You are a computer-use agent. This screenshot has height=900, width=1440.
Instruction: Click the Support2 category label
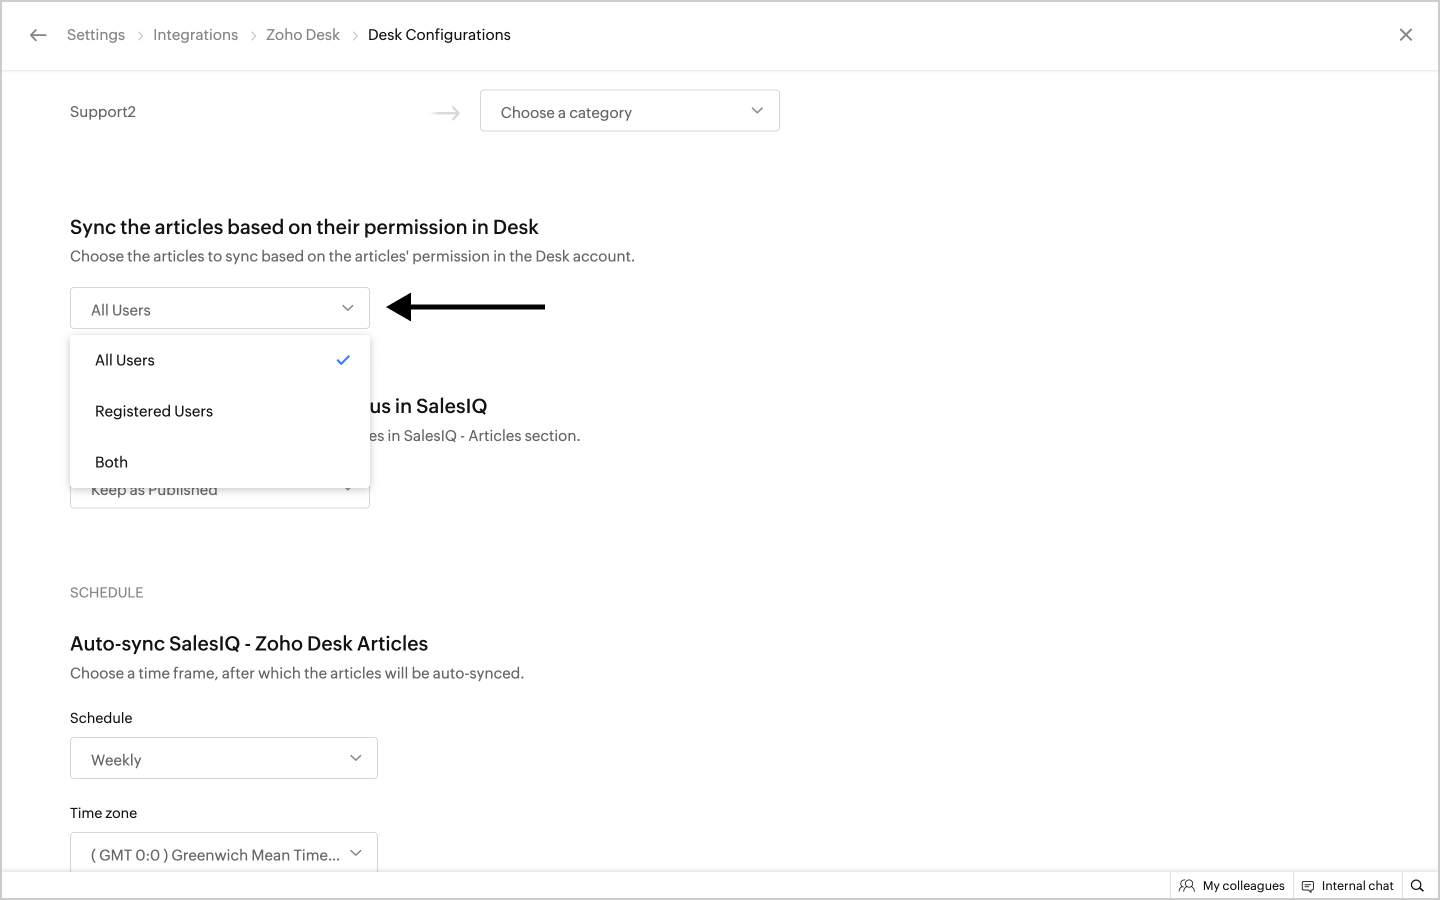pyautogui.click(x=103, y=112)
